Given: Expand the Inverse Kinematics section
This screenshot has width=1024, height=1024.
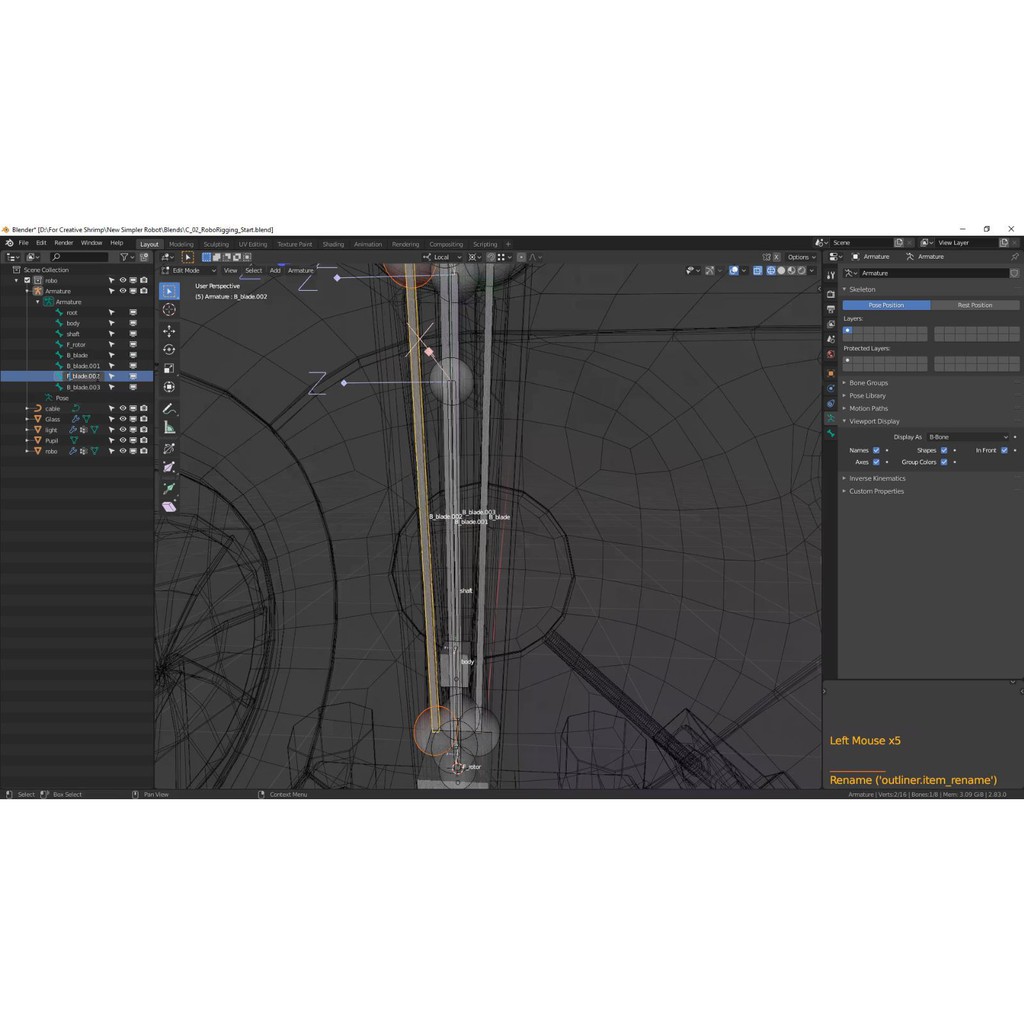Looking at the screenshot, I should tap(876, 478).
